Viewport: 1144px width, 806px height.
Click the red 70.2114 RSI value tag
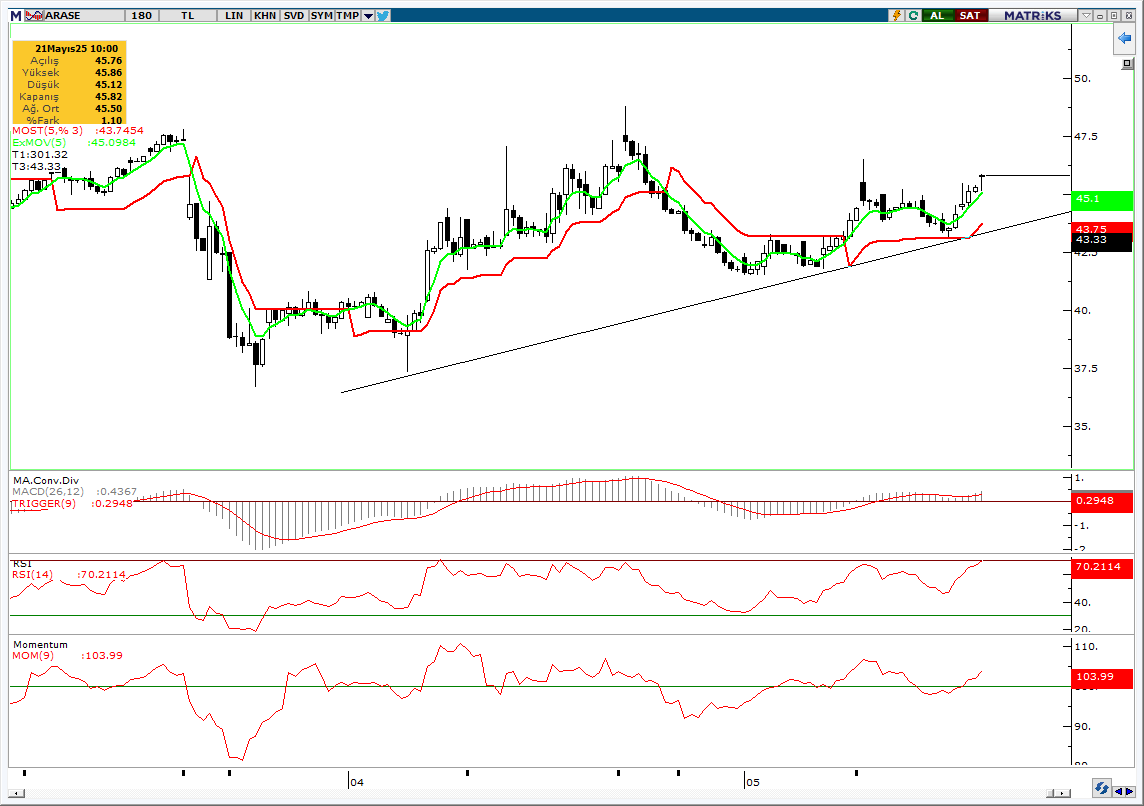click(x=1102, y=567)
